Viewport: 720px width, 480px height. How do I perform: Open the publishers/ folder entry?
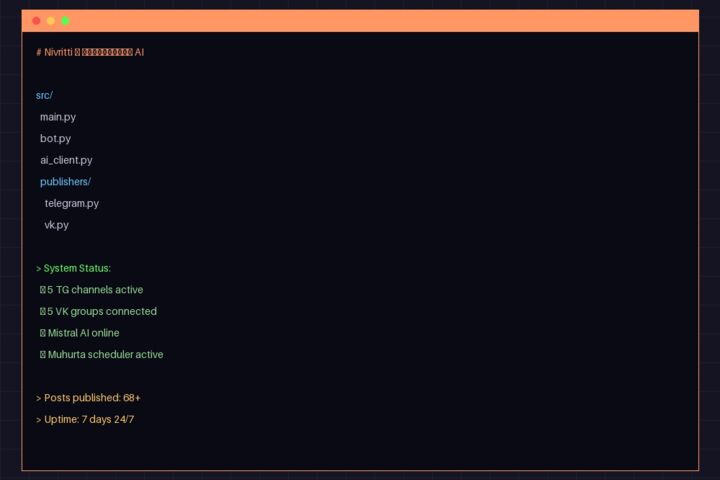65,182
